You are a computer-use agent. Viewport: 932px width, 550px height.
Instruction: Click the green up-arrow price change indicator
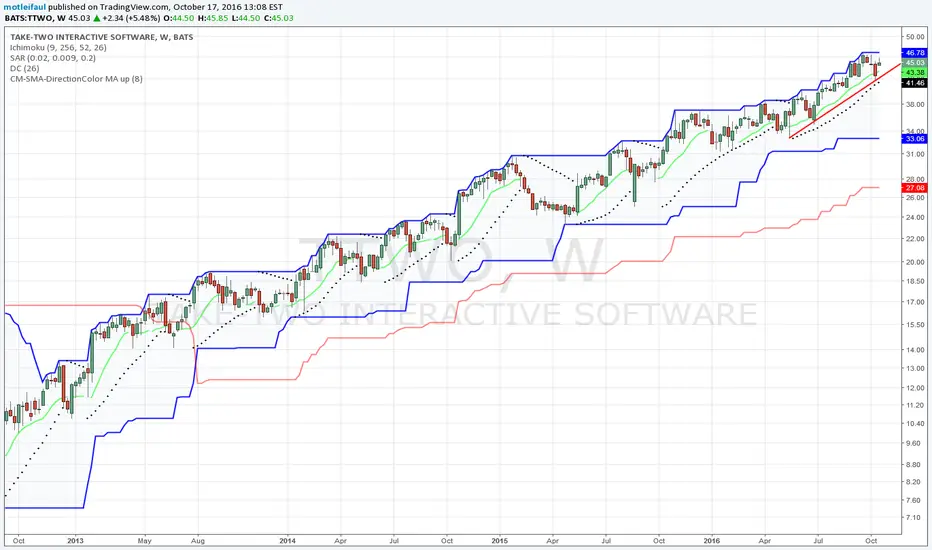[97, 18]
